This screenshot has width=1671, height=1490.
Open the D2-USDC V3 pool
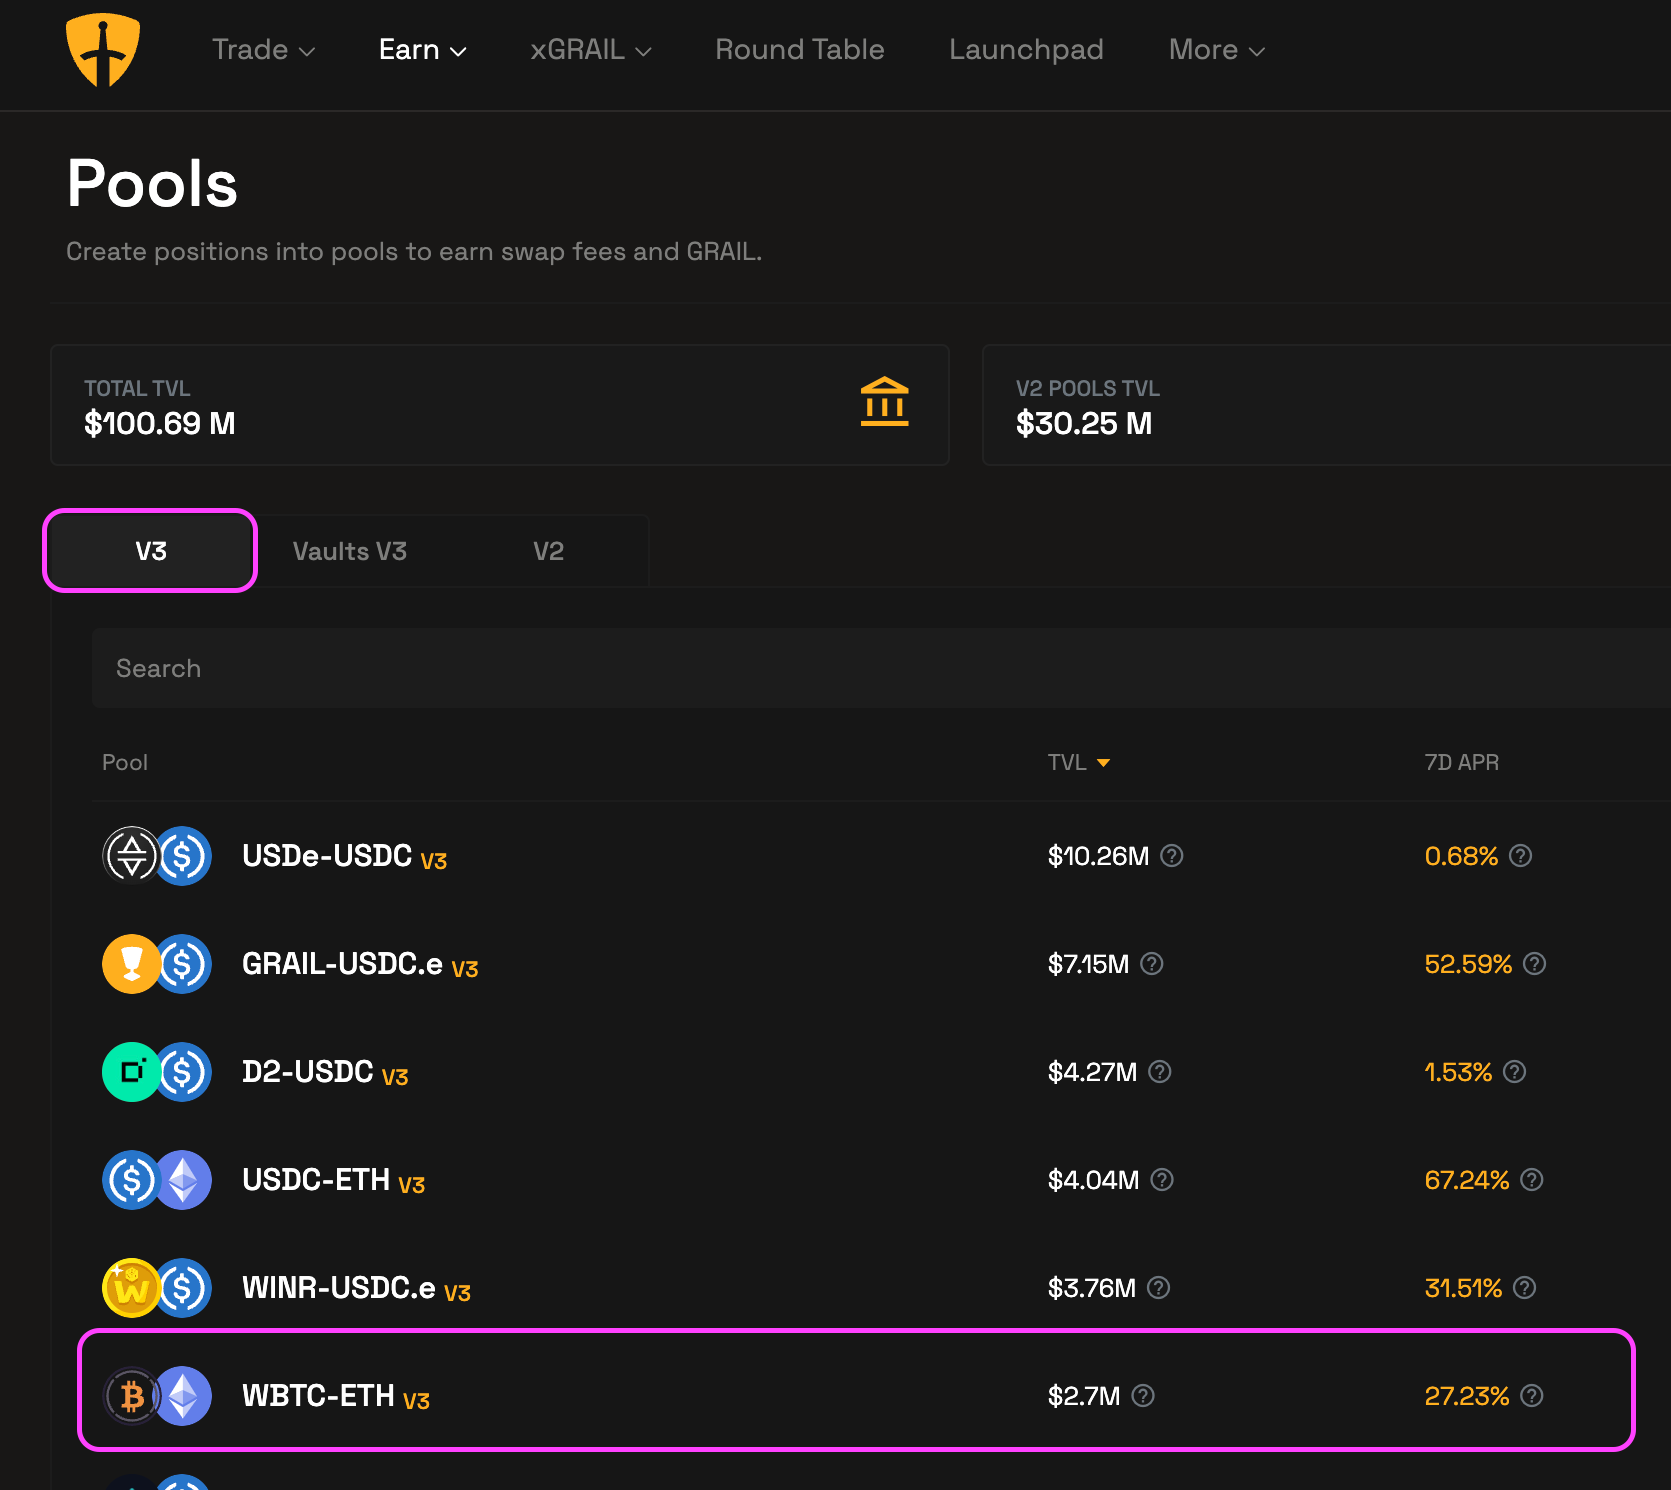click(325, 1073)
